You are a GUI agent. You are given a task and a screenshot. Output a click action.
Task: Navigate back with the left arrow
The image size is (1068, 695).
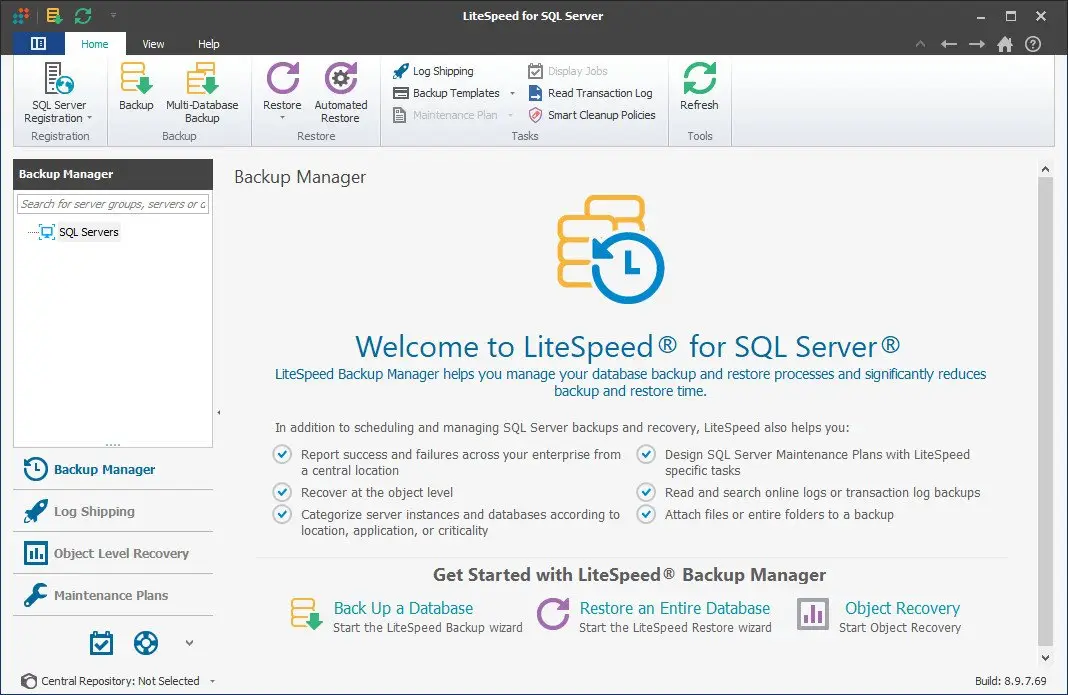coord(949,44)
